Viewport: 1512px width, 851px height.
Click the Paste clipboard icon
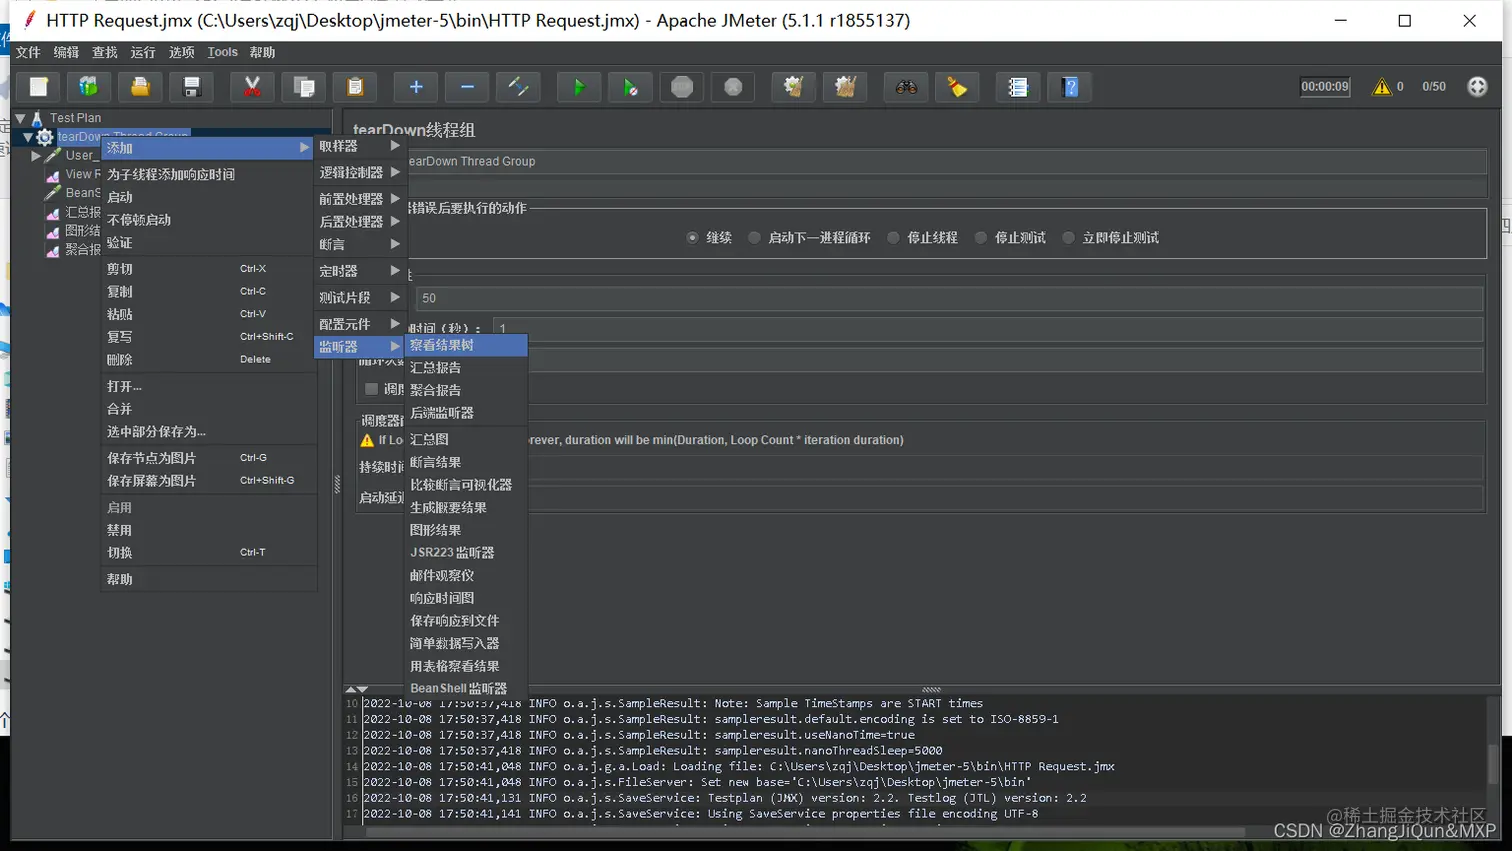355,87
